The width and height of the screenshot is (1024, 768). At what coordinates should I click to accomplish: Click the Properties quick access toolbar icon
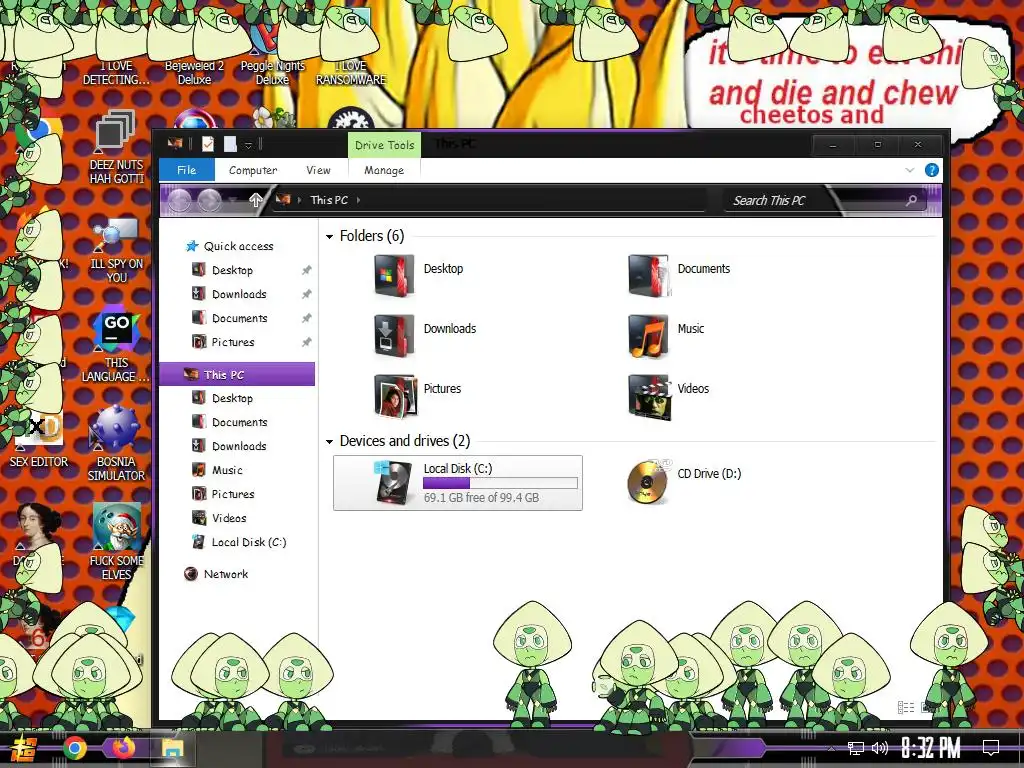click(x=208, y=144)
